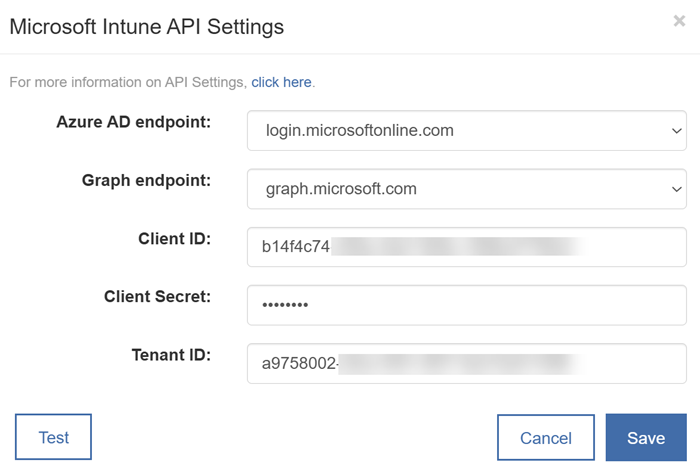700x470 pixels.
Task: Focus the Tenant ID input field
Action: click(x=467, y=363)
